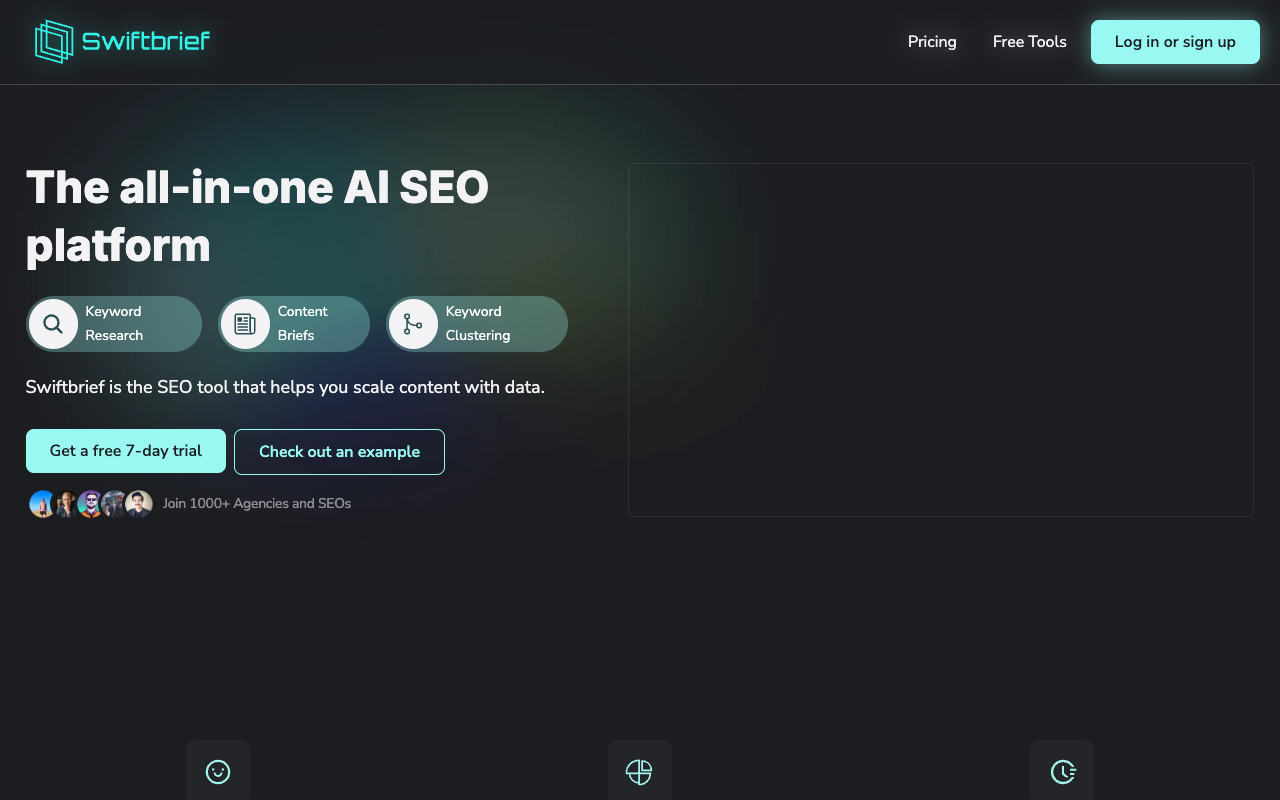This screenshot has height=800, width=1280.
Task: Click the last user avatar
Action: tap(139, 504)
